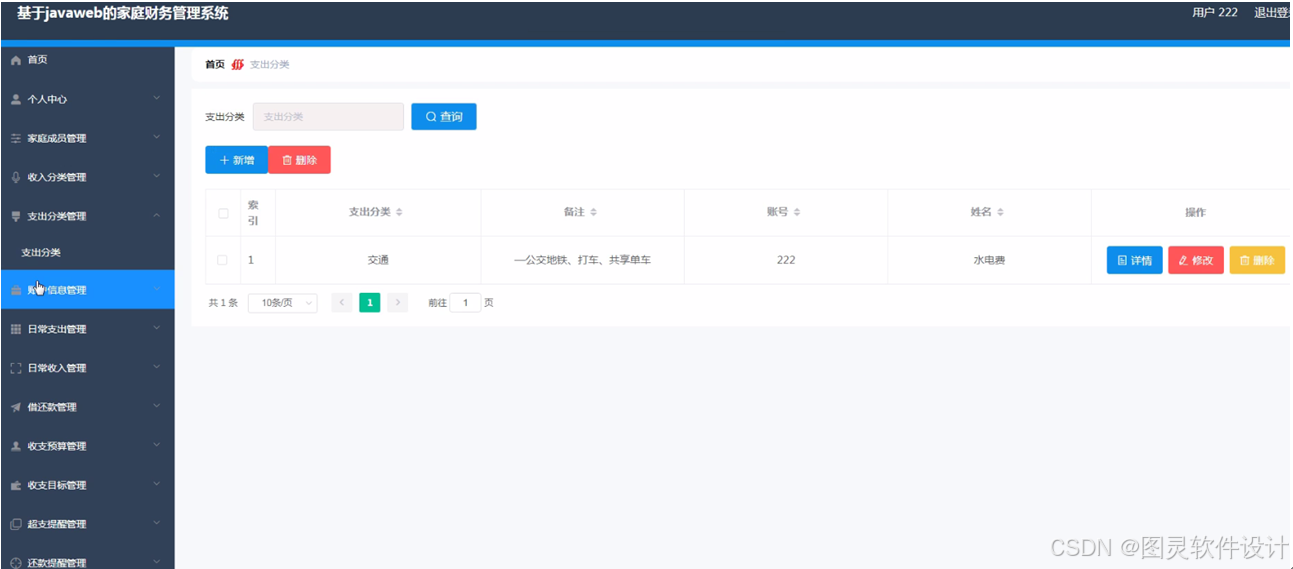Viewport: 1293px width, 569px height.
Task: Click the 共 1 条 total count text
Action: (x=223, y=303)
